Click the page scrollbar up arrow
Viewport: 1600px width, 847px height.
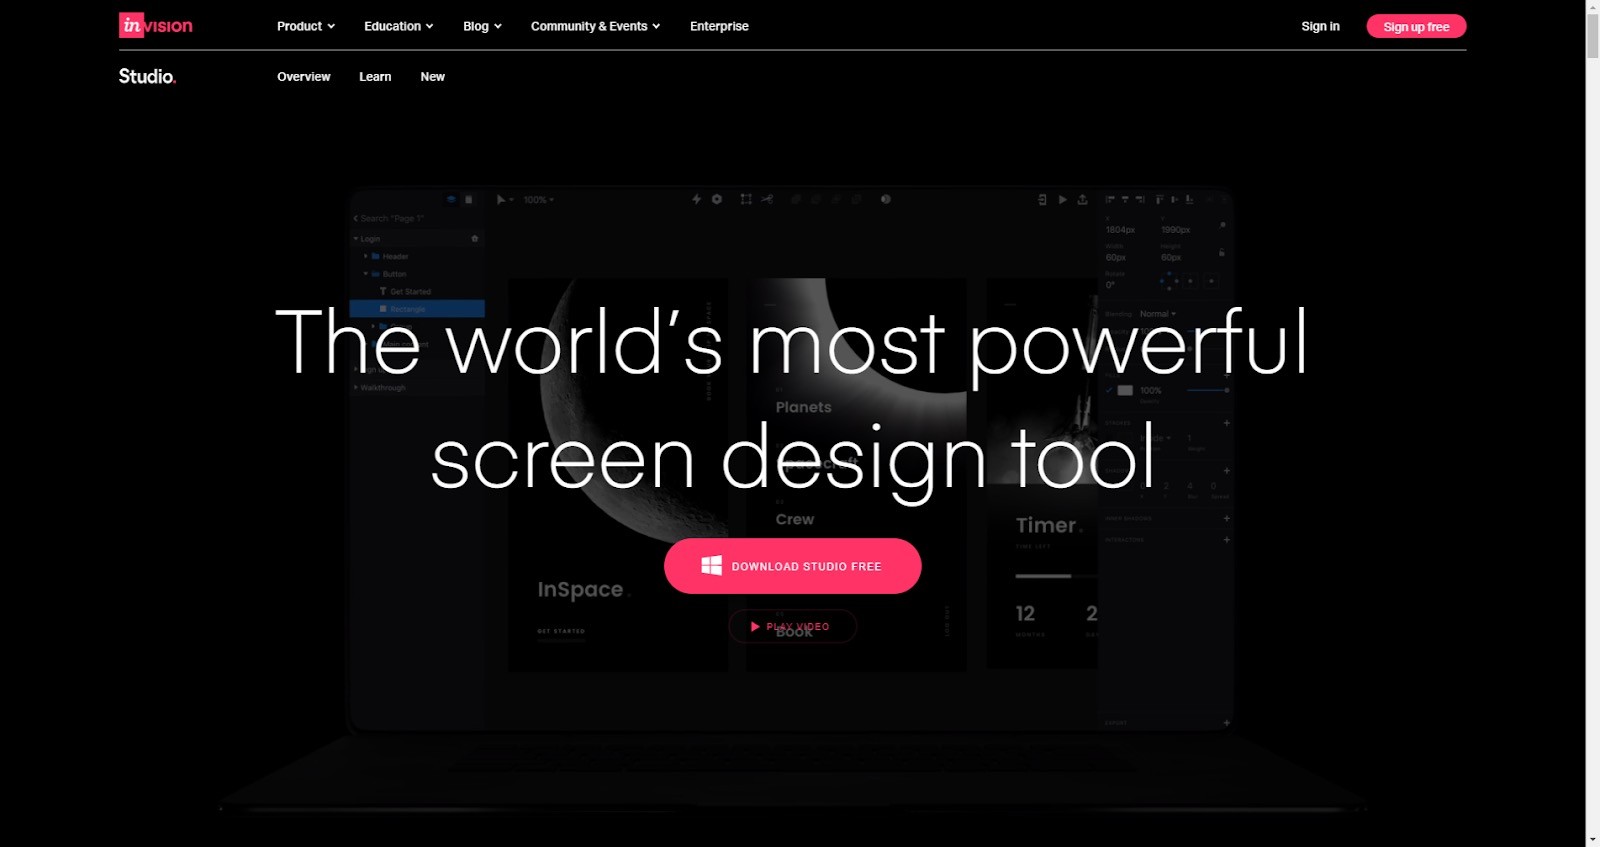tap(1592, 7)
